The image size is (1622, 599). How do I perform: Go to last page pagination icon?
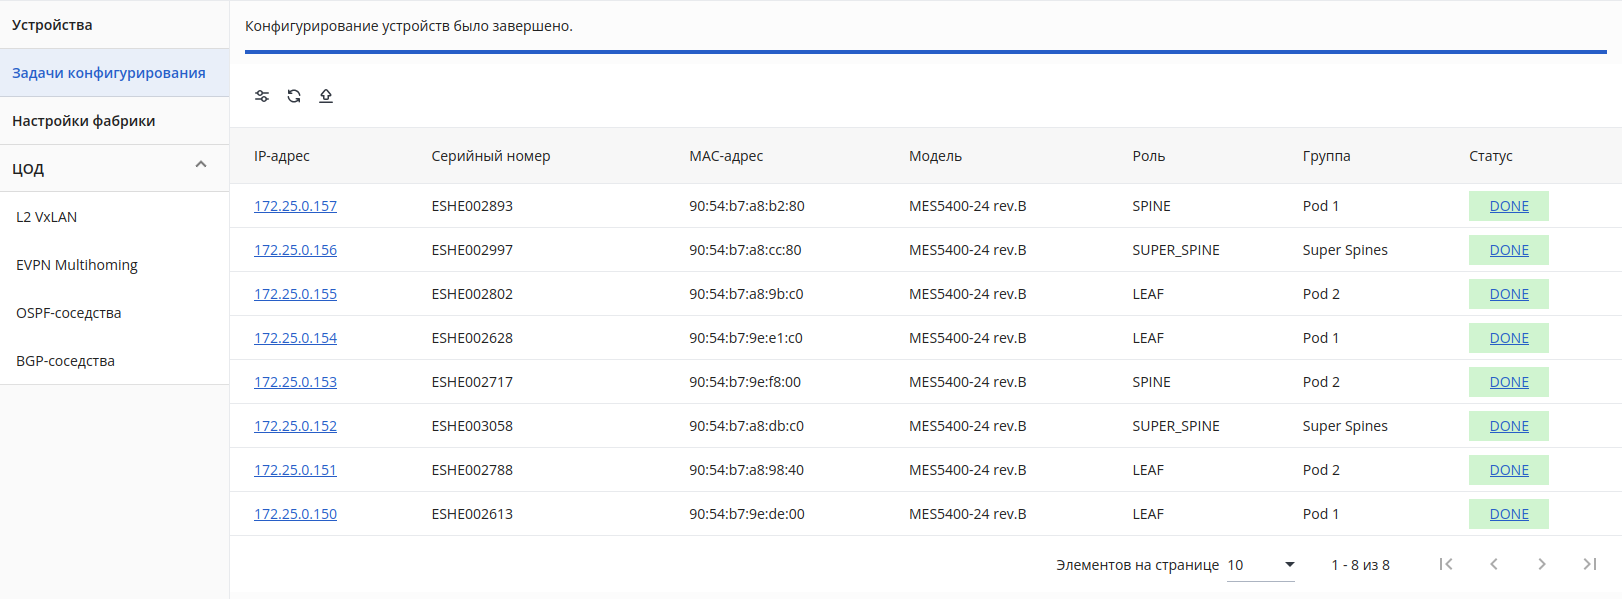click(1590, 564)
